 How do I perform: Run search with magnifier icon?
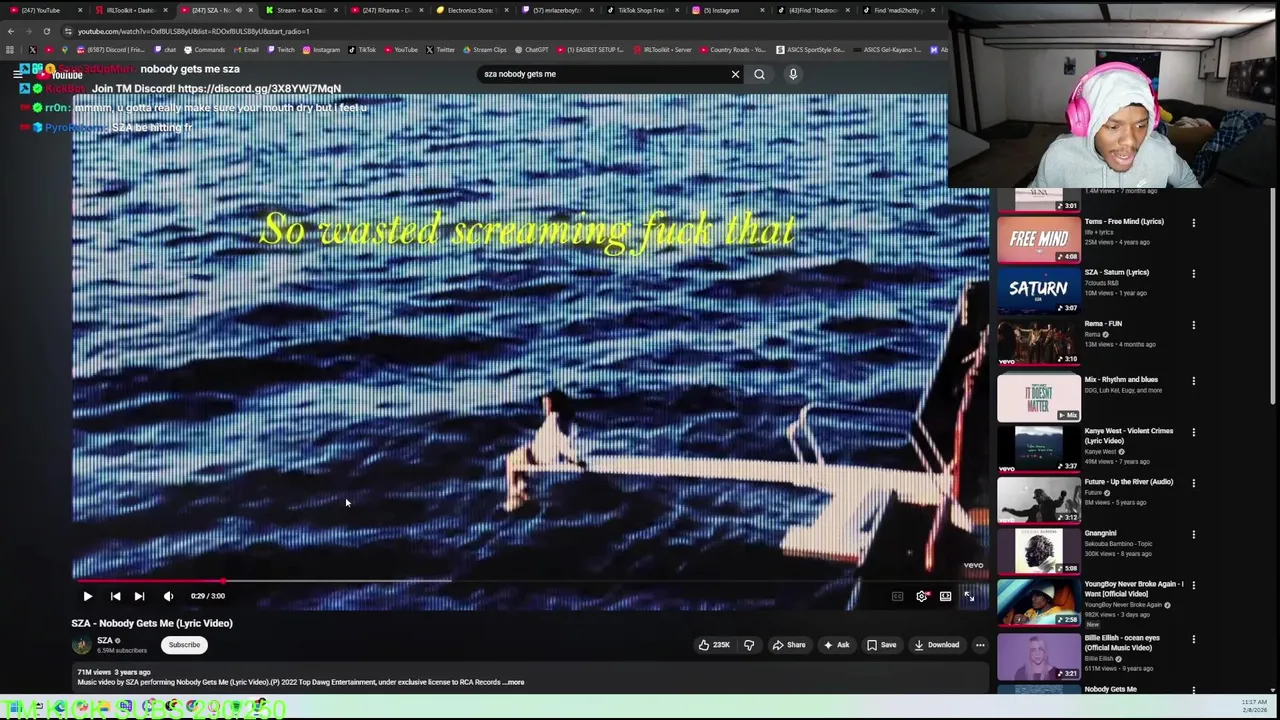pyautogui.click(x=759, y=74)
